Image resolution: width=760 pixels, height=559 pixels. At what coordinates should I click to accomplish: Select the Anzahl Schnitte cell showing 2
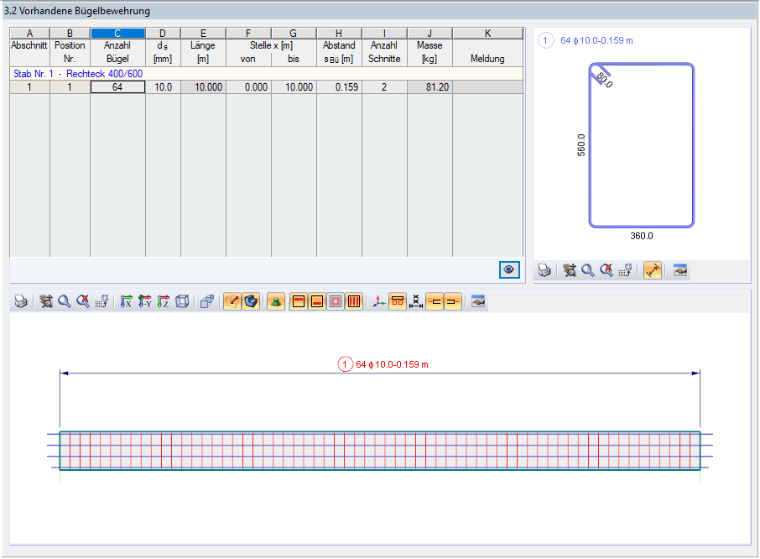coord(384,87)
